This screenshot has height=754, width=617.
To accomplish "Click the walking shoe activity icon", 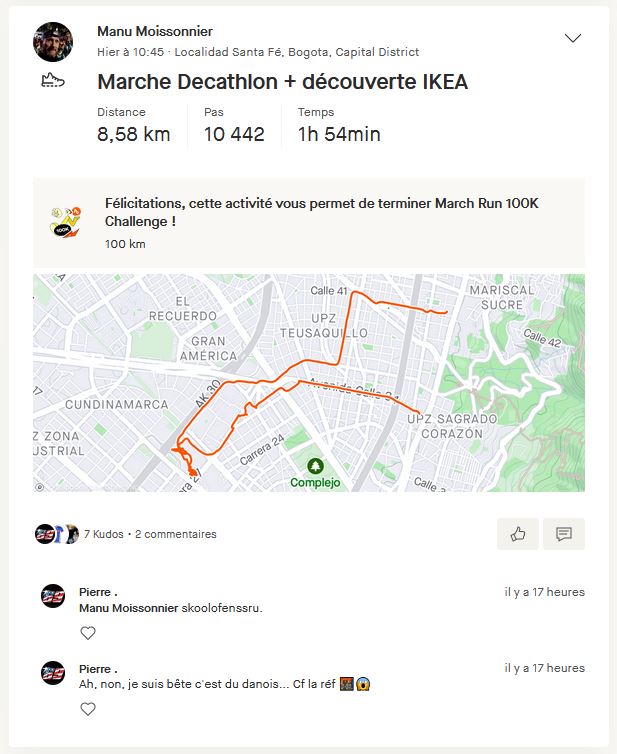I will tap(53, 81).
